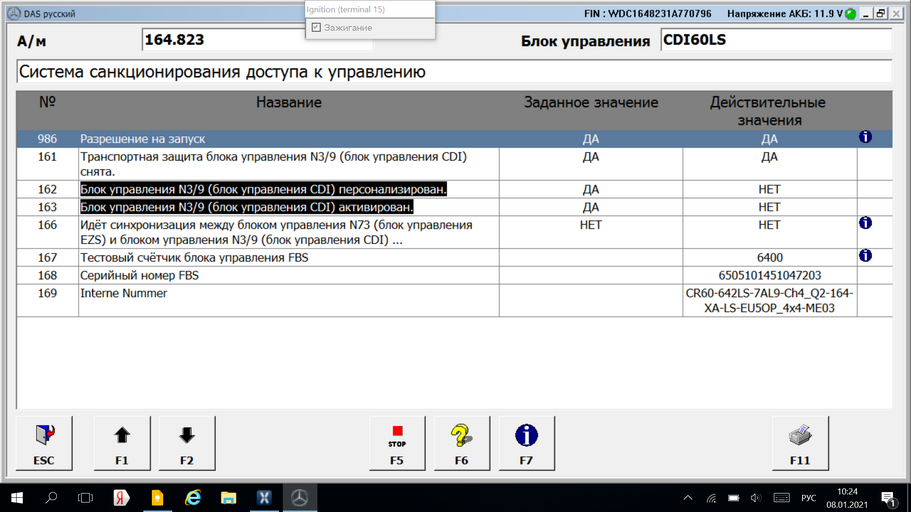Click the Блок управления field CDI60LS

[776, 40]
